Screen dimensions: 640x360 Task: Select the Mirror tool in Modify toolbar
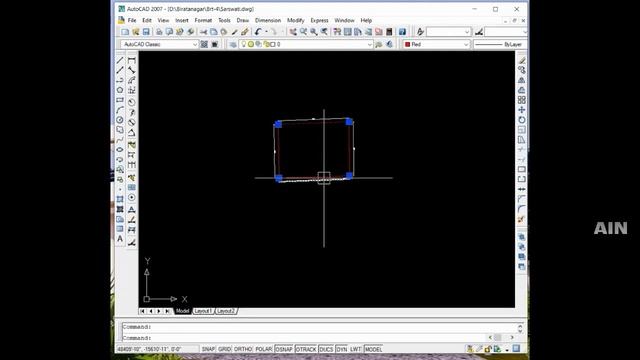pos(522,80)
